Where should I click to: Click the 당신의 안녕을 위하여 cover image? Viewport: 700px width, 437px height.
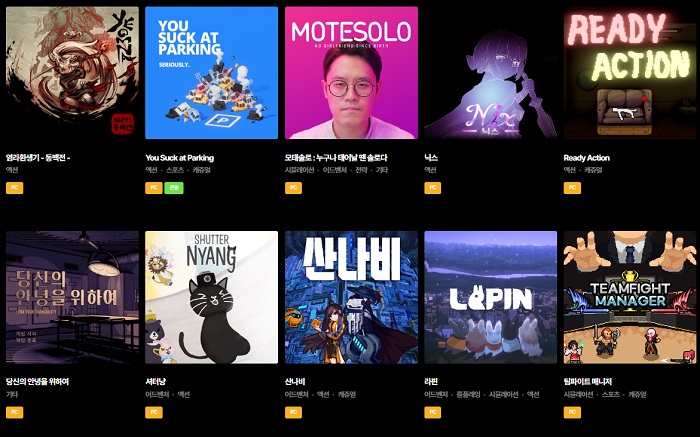point(72,297)
